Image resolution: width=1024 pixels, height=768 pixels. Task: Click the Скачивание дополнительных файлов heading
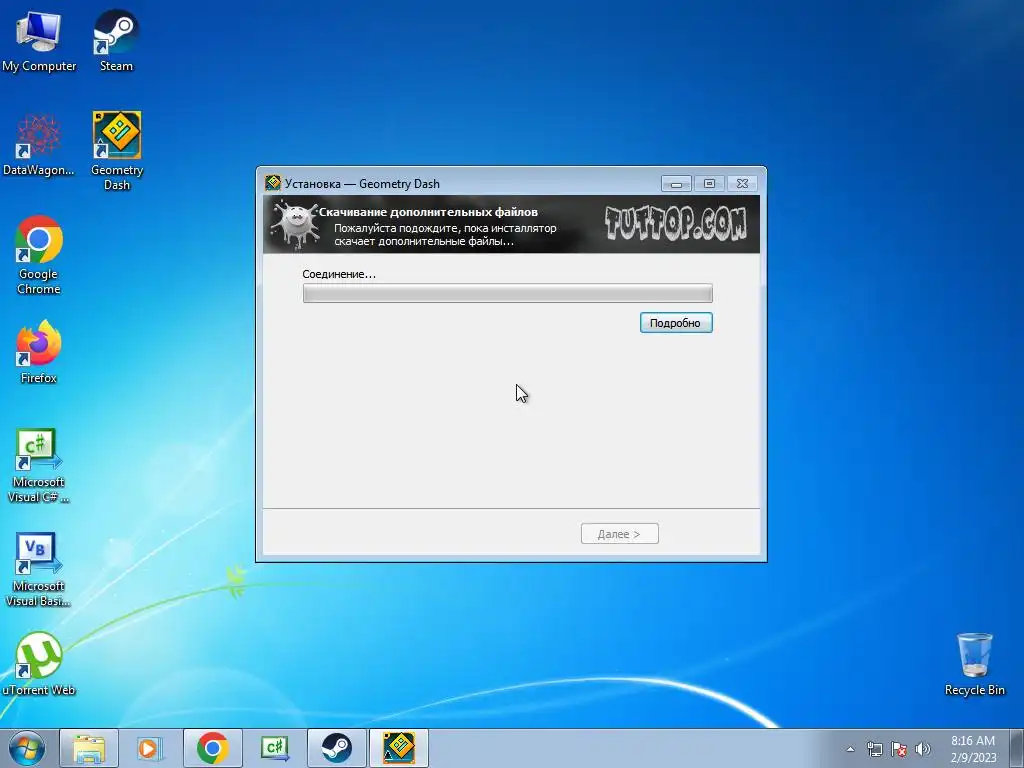click(x=428, y=212)
